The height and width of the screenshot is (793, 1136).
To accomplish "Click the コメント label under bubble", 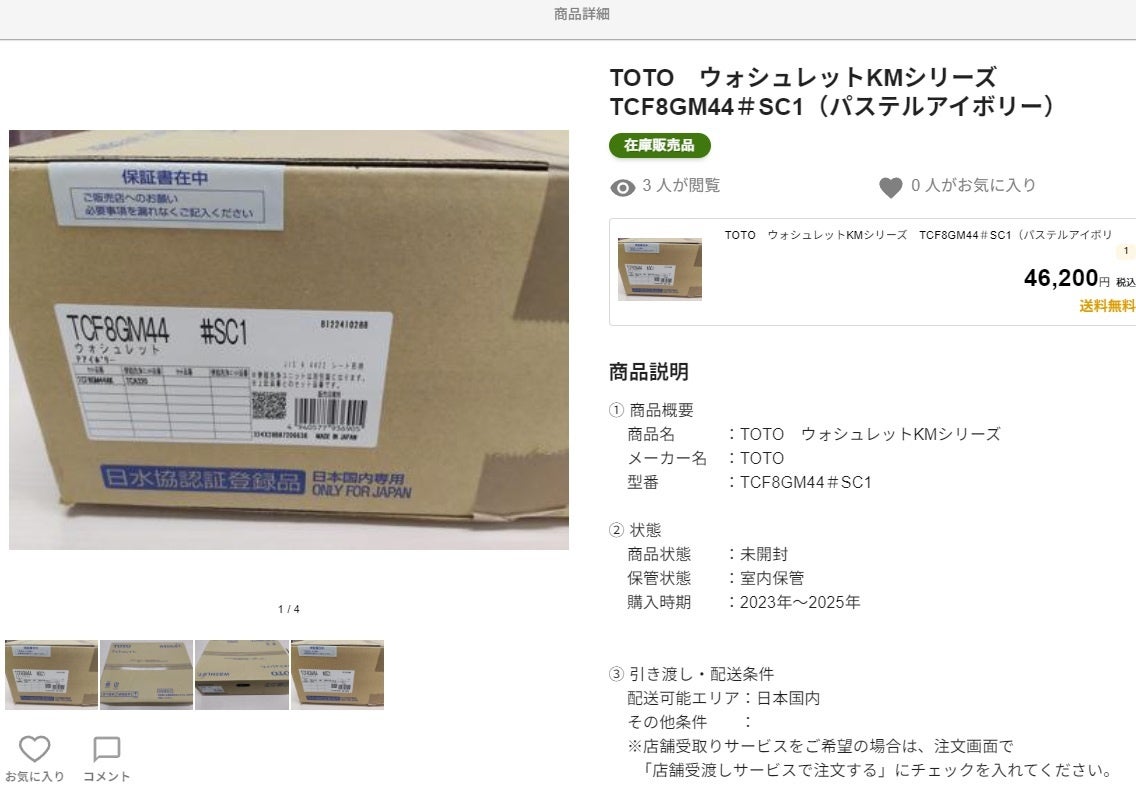I will (106, 776).
